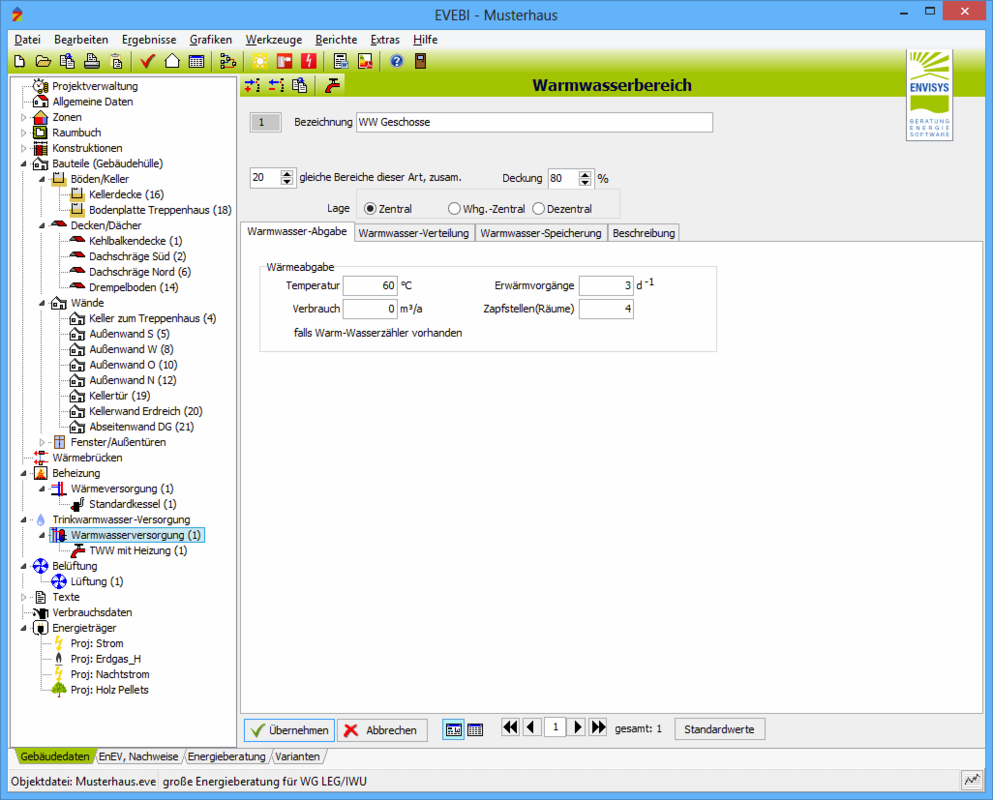The height and width of the screenshot is (800, 993).
Task: Collapse the Wände tree node
Action: point(42,303)
